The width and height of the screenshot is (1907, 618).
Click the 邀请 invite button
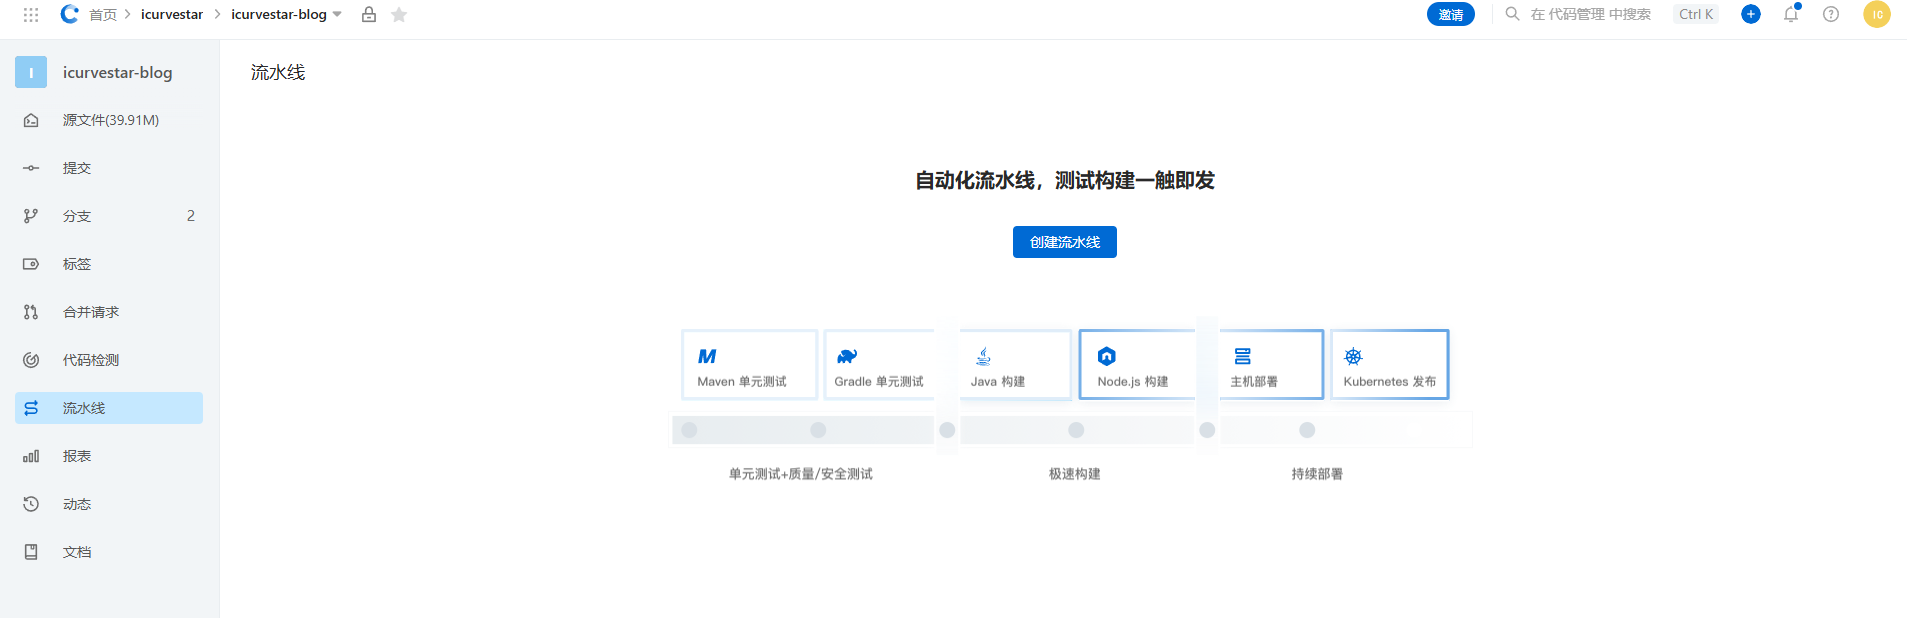tap(1450, 15)
